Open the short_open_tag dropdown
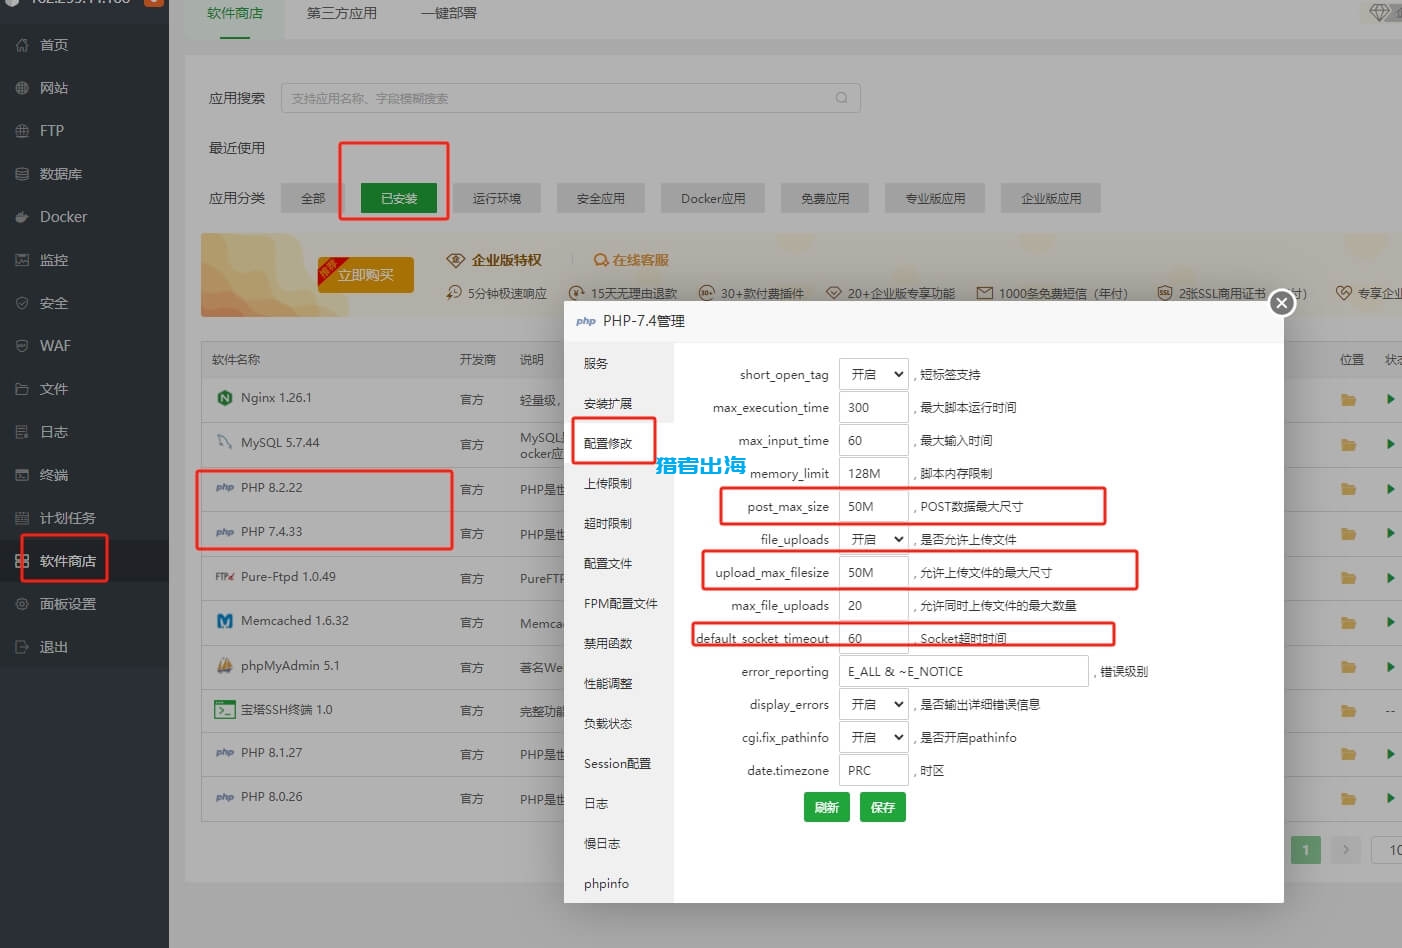Screen dimensions: 1402x948 [873, 374]
